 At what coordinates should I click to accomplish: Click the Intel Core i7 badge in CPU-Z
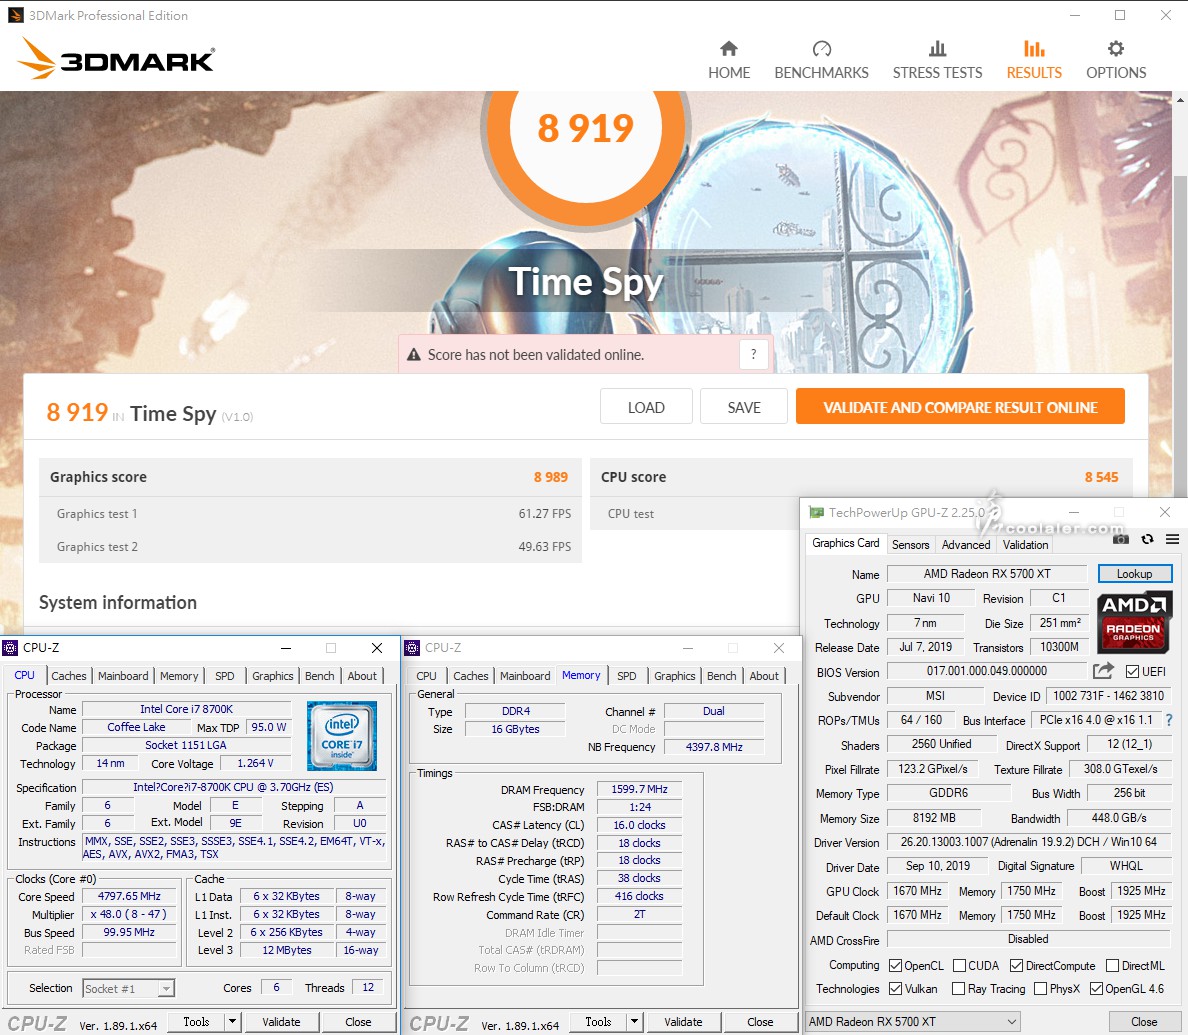342,735
